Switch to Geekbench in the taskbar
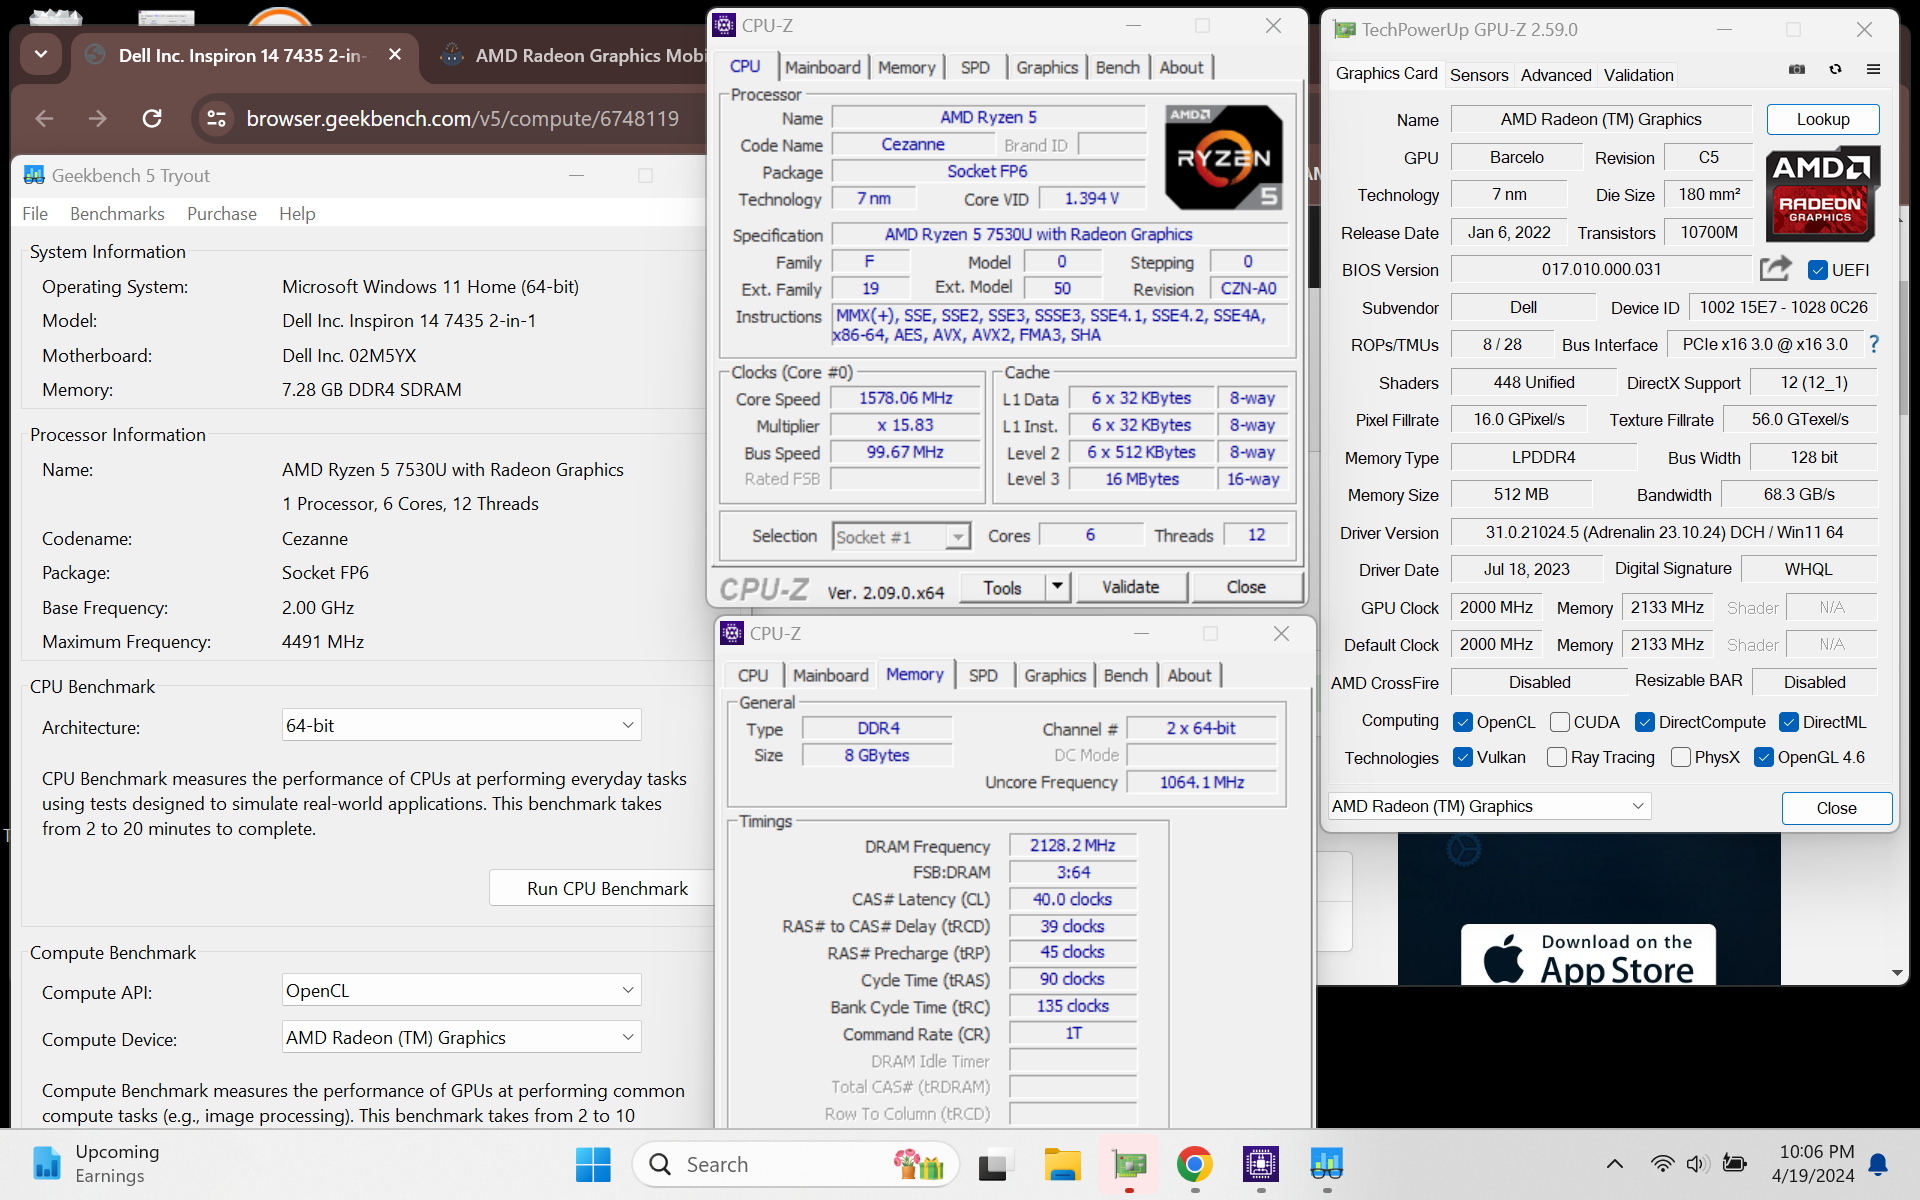 coord(1327,1164)
